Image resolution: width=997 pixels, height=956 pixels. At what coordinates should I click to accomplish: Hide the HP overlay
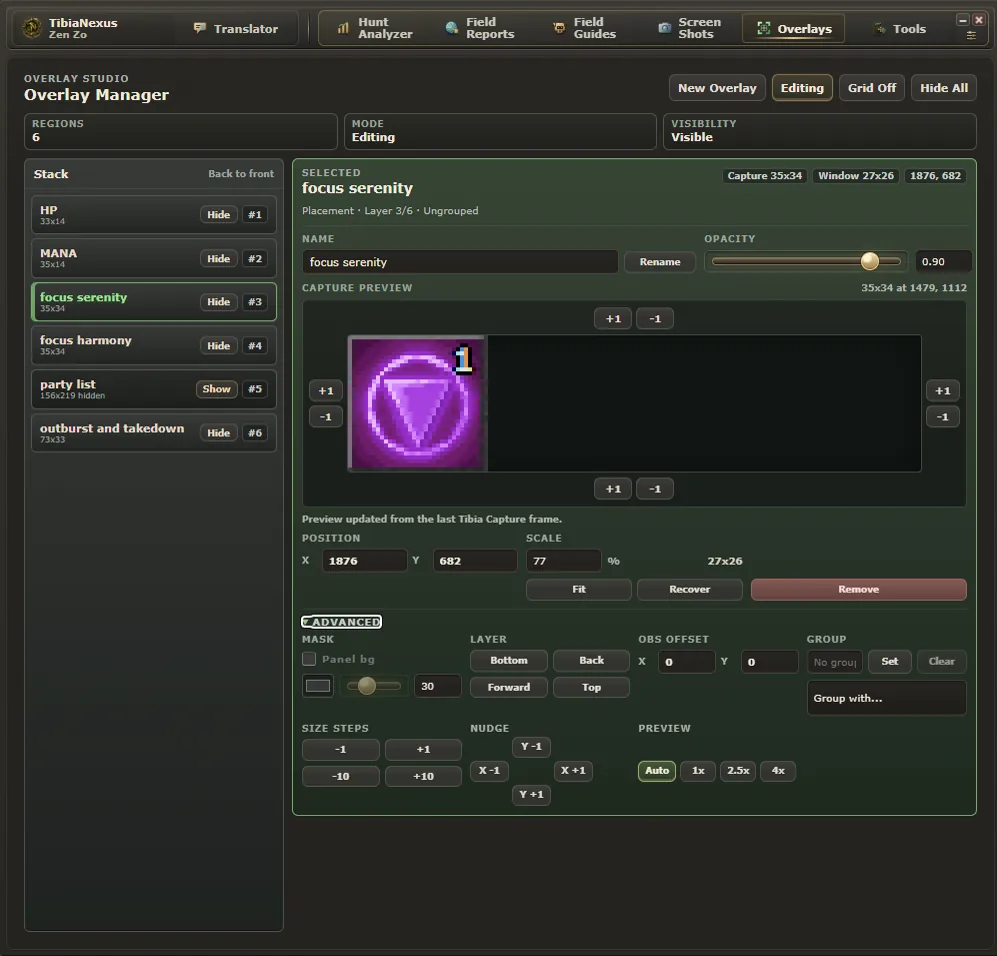coord(218,215)
